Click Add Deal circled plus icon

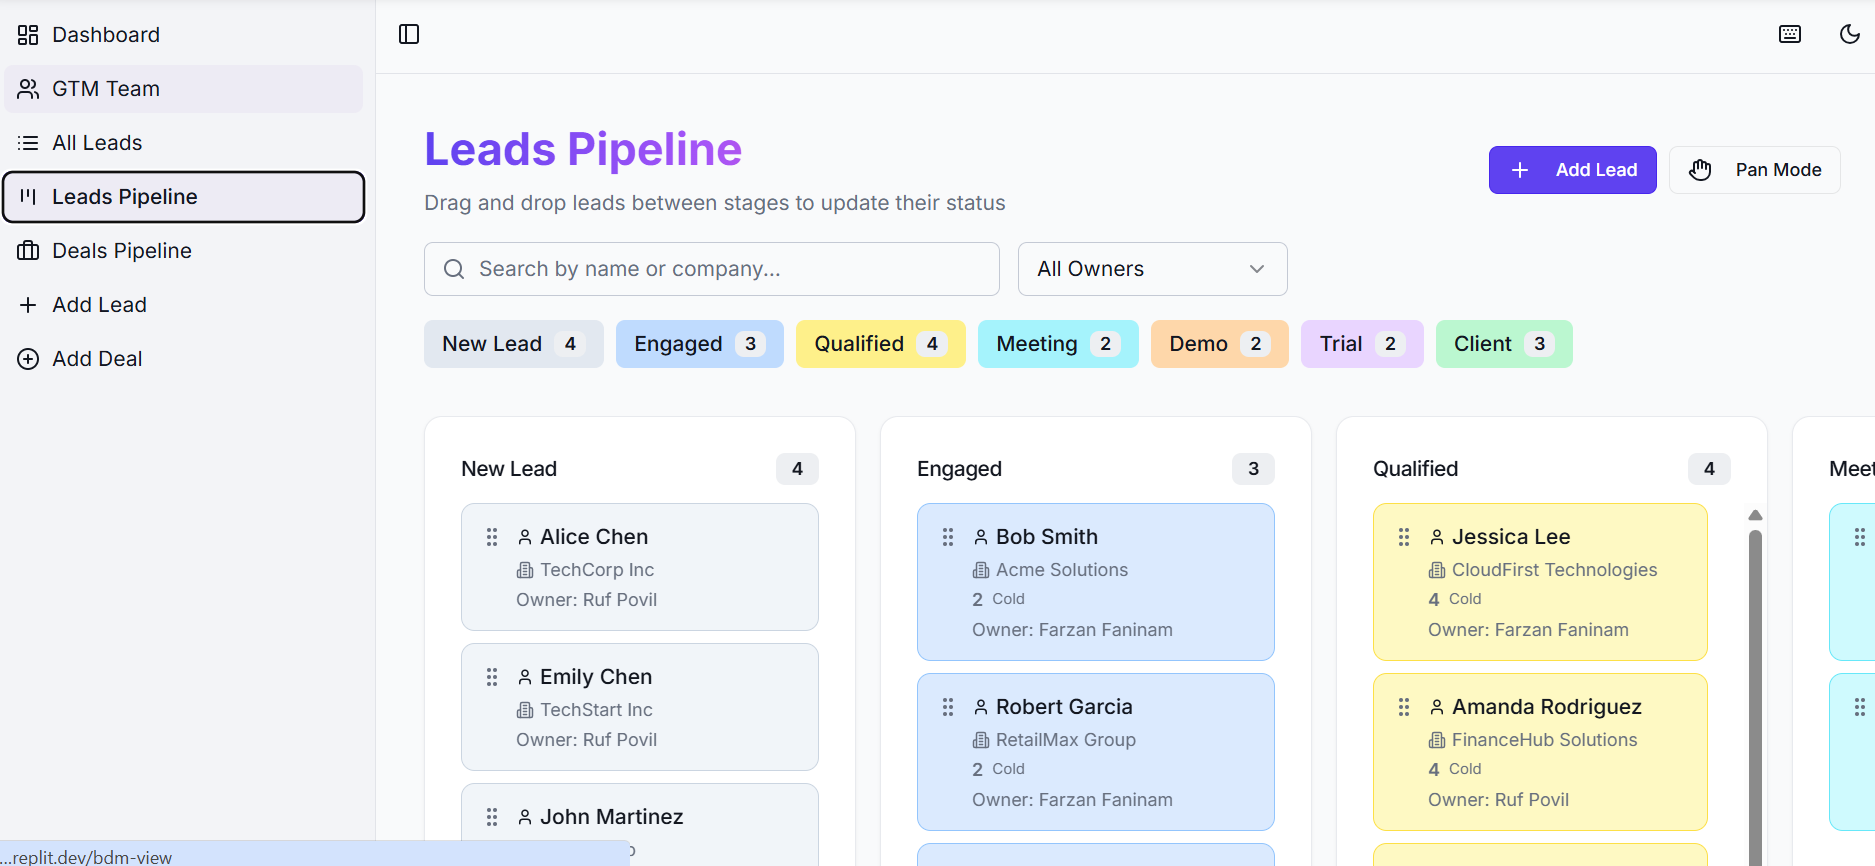(28, 359)
